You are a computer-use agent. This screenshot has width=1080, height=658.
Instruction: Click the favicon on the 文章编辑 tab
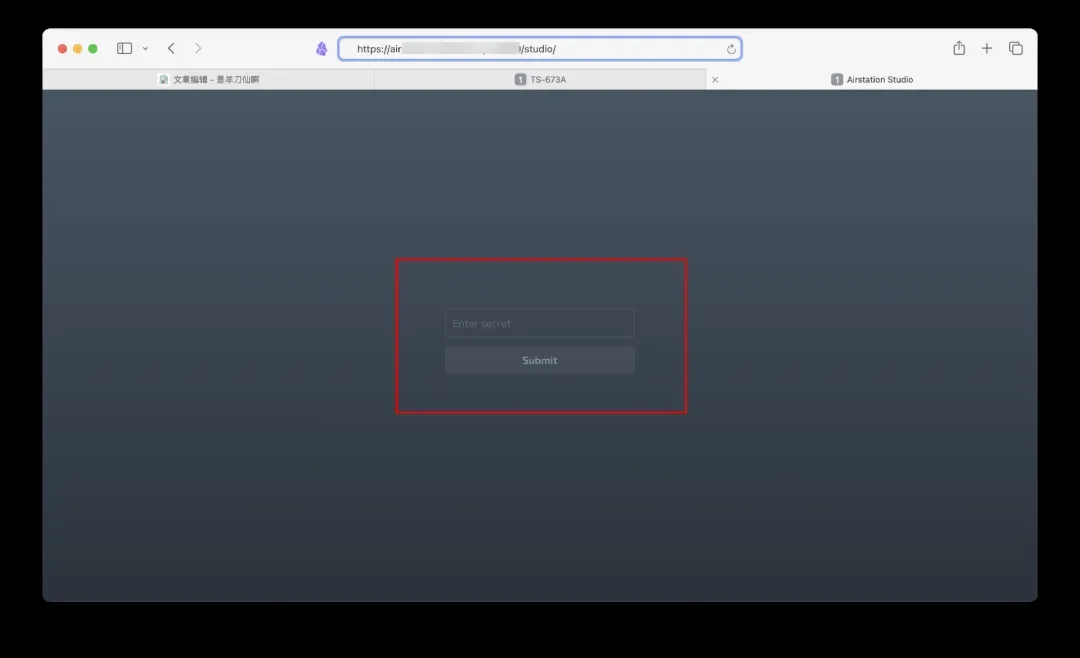pyautogui.click(x=164, y=79)
